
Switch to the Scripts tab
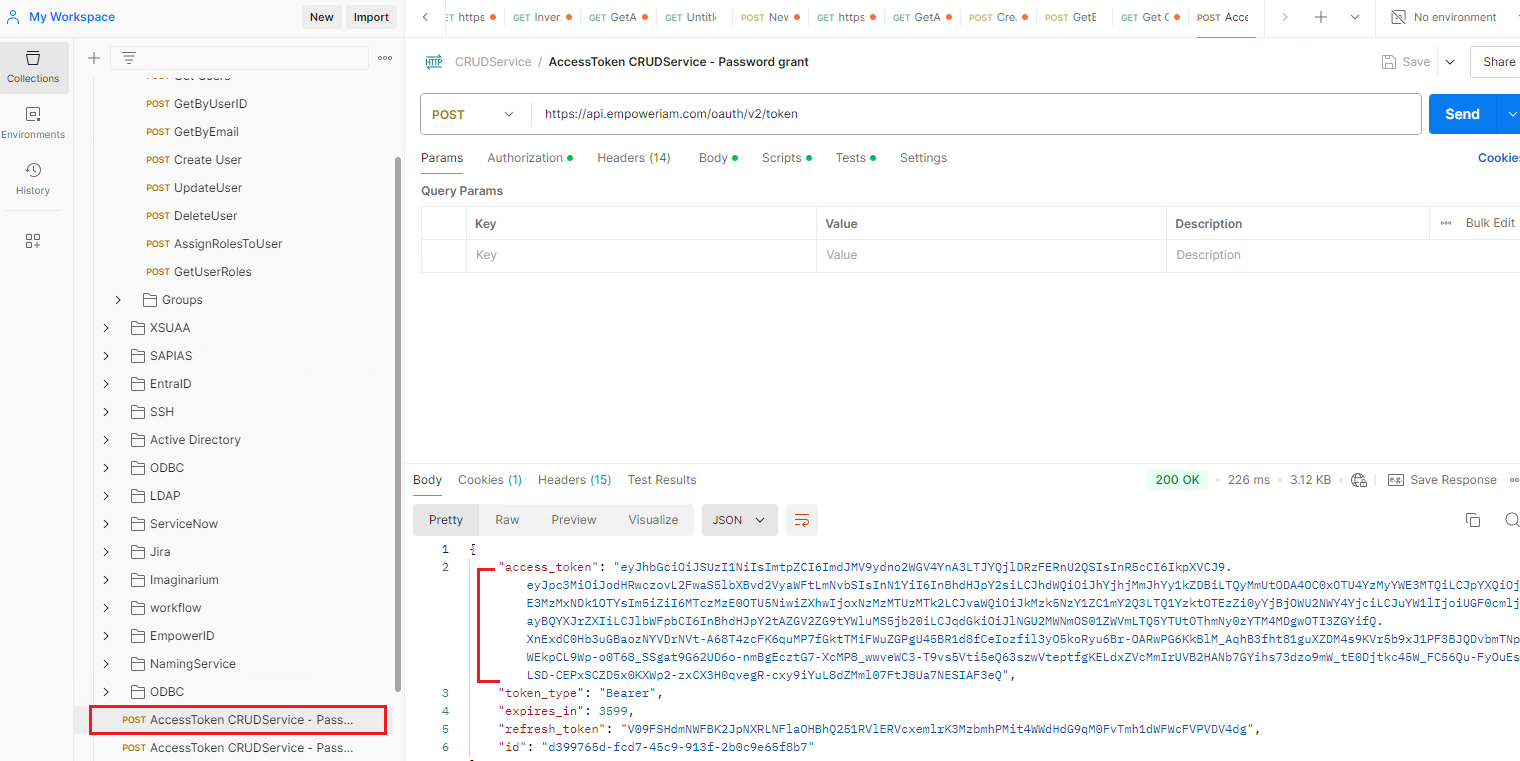click(786, 158)
